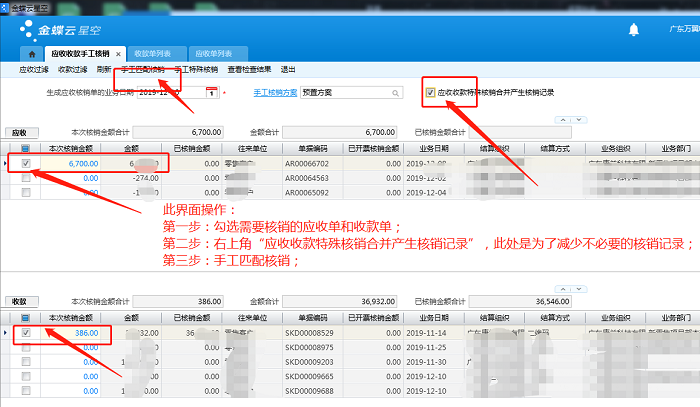Open the business date calendar picker
This screenshot has width=700, height=407.
click(x=211, y=92)
